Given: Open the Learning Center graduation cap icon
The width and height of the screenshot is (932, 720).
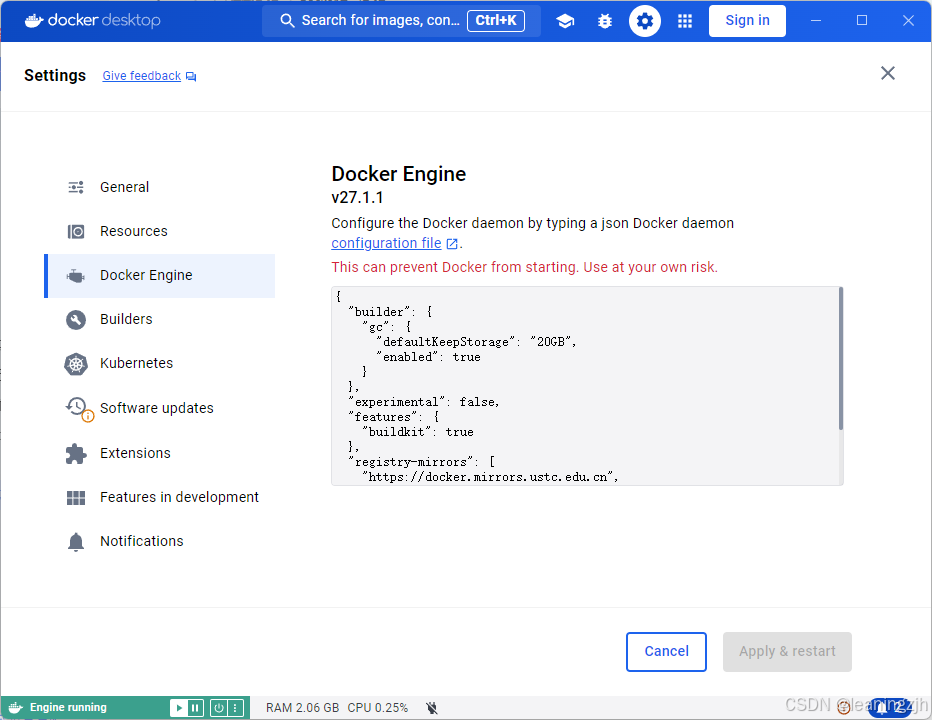Looking at the screenshot, I should 565,21.
